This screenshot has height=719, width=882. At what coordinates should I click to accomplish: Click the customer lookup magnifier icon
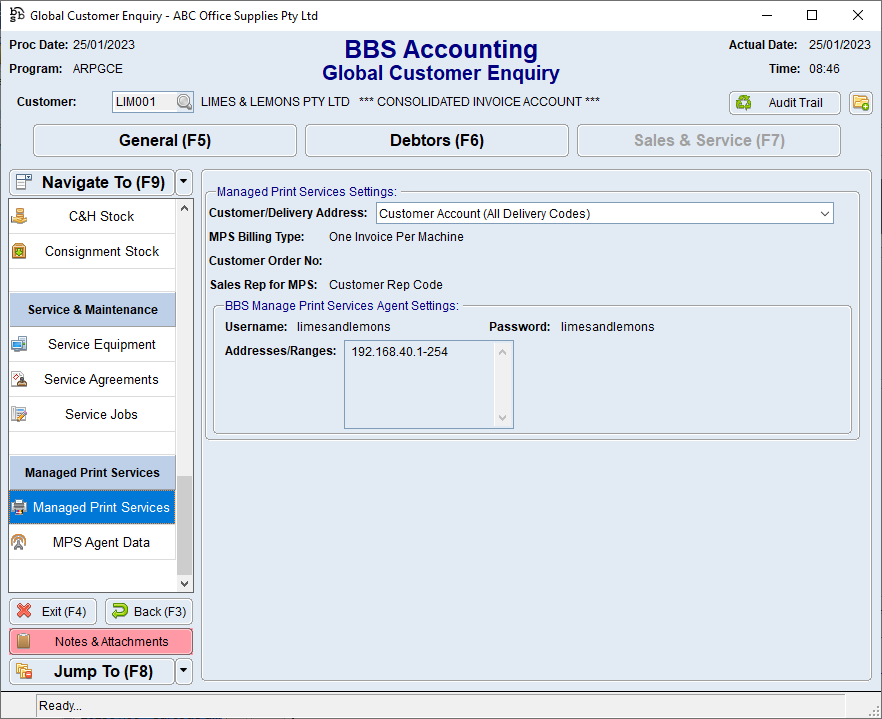click(184, 102)
